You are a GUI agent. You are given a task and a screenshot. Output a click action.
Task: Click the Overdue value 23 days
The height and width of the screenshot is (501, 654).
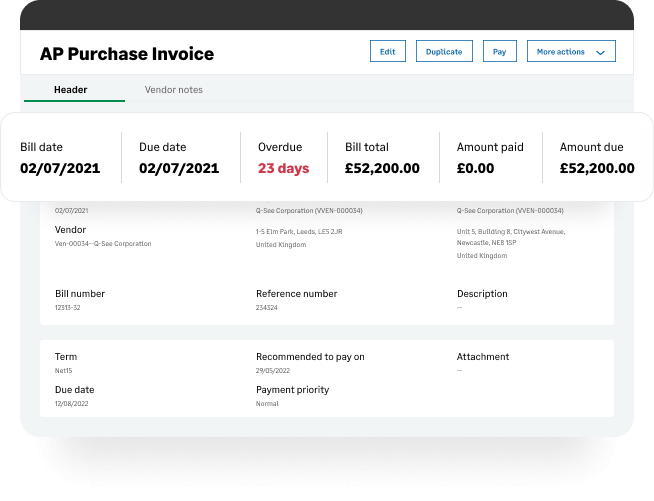point(284,168)
